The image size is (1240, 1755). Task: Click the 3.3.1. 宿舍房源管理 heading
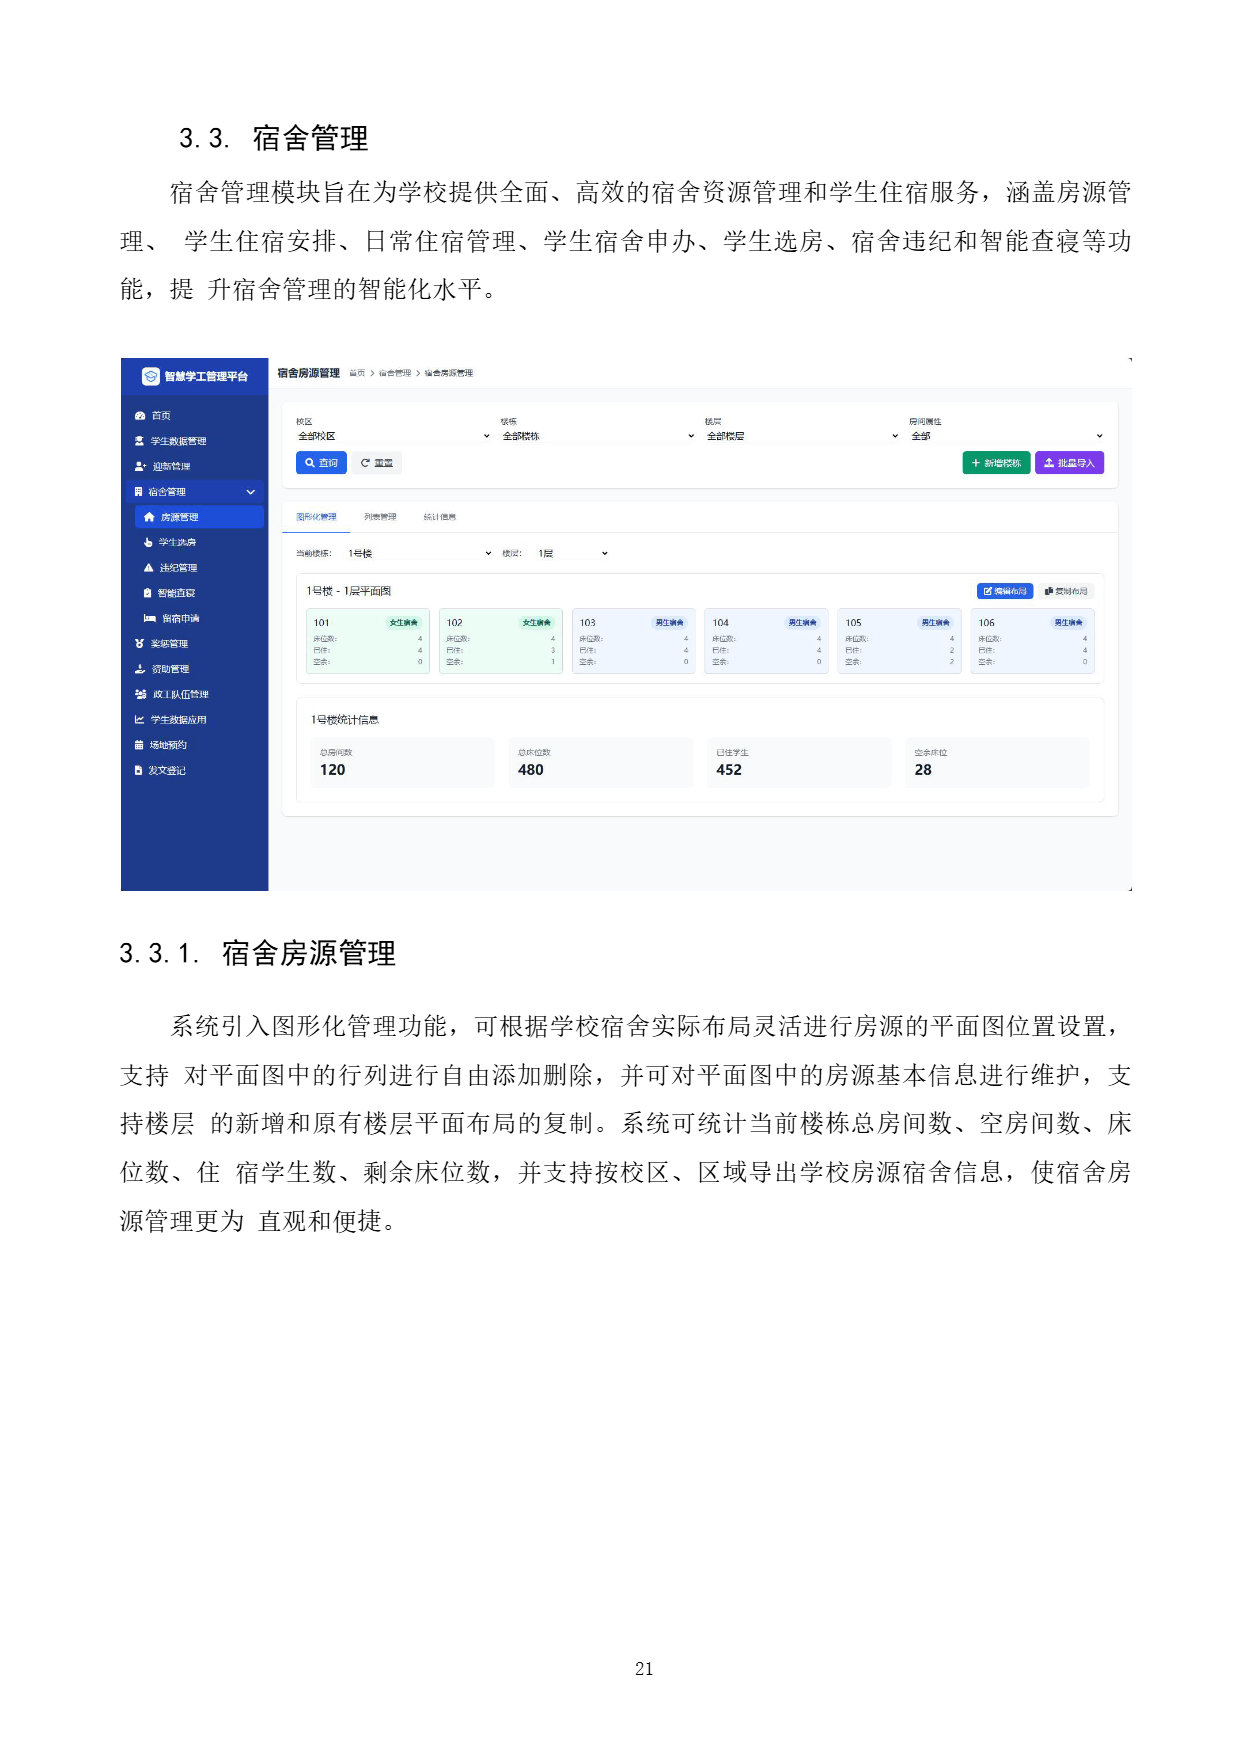258,954
